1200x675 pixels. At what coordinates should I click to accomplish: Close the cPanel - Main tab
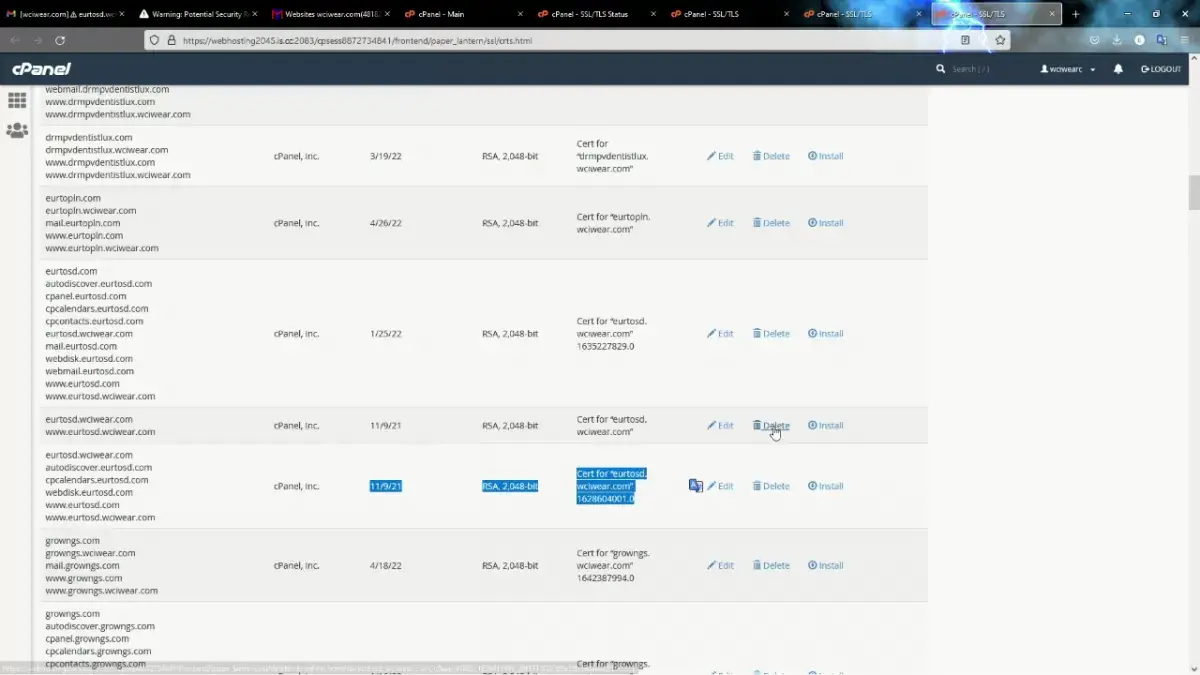coord(521,14)
